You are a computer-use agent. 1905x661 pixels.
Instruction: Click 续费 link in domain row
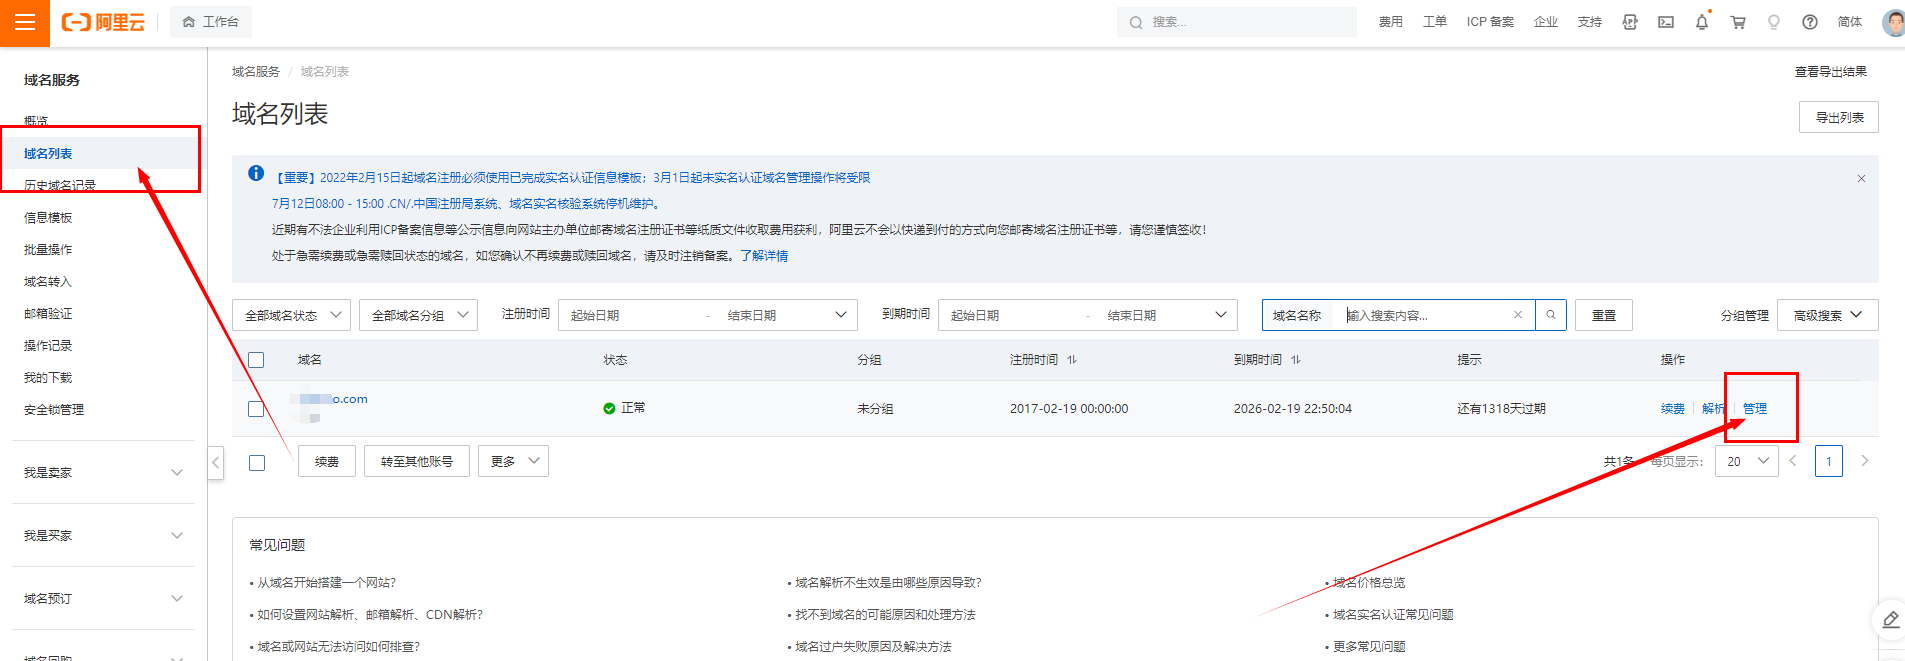click(1672, 408)
